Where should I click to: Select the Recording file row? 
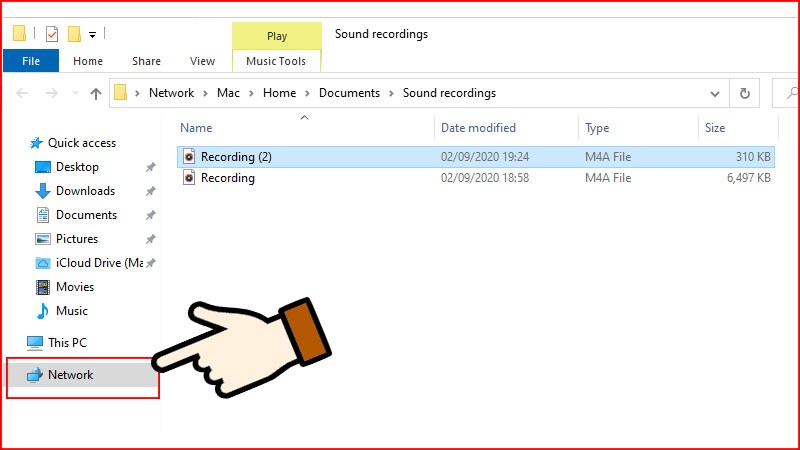click(228, 178)
